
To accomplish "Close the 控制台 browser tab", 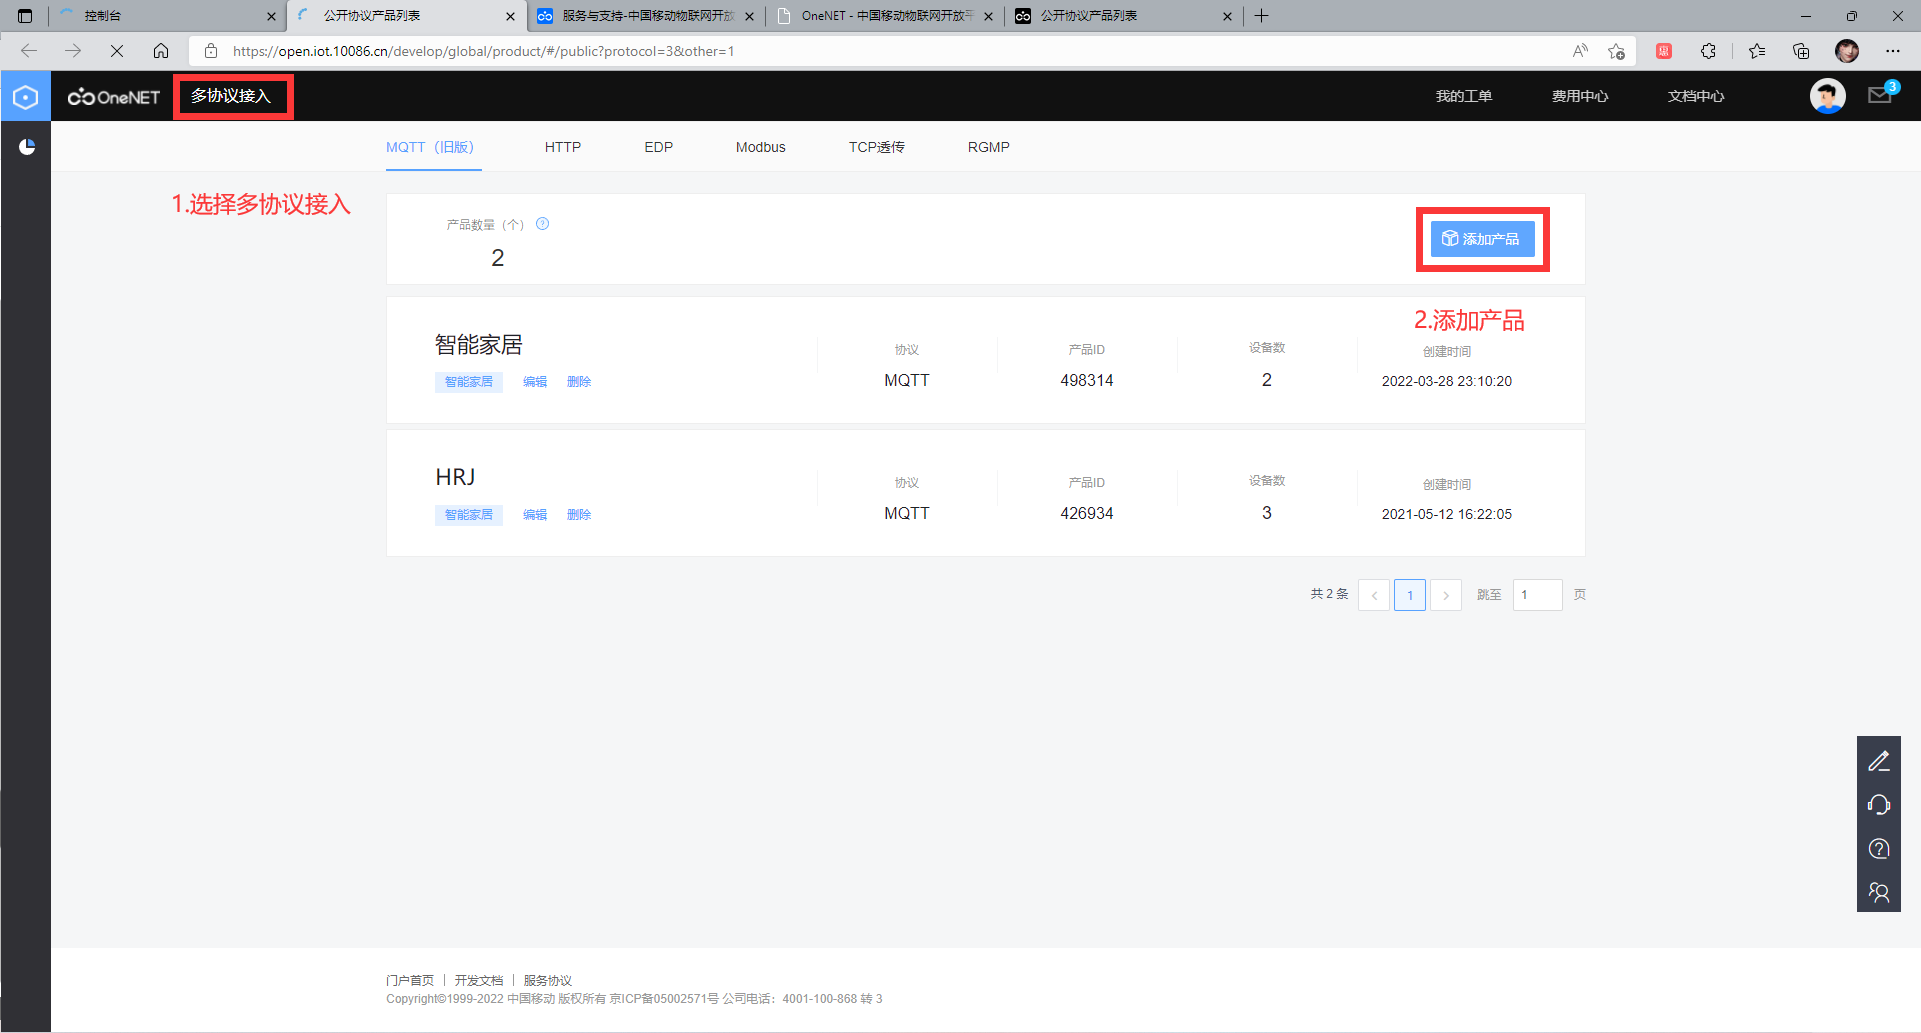I will point(271,16).
